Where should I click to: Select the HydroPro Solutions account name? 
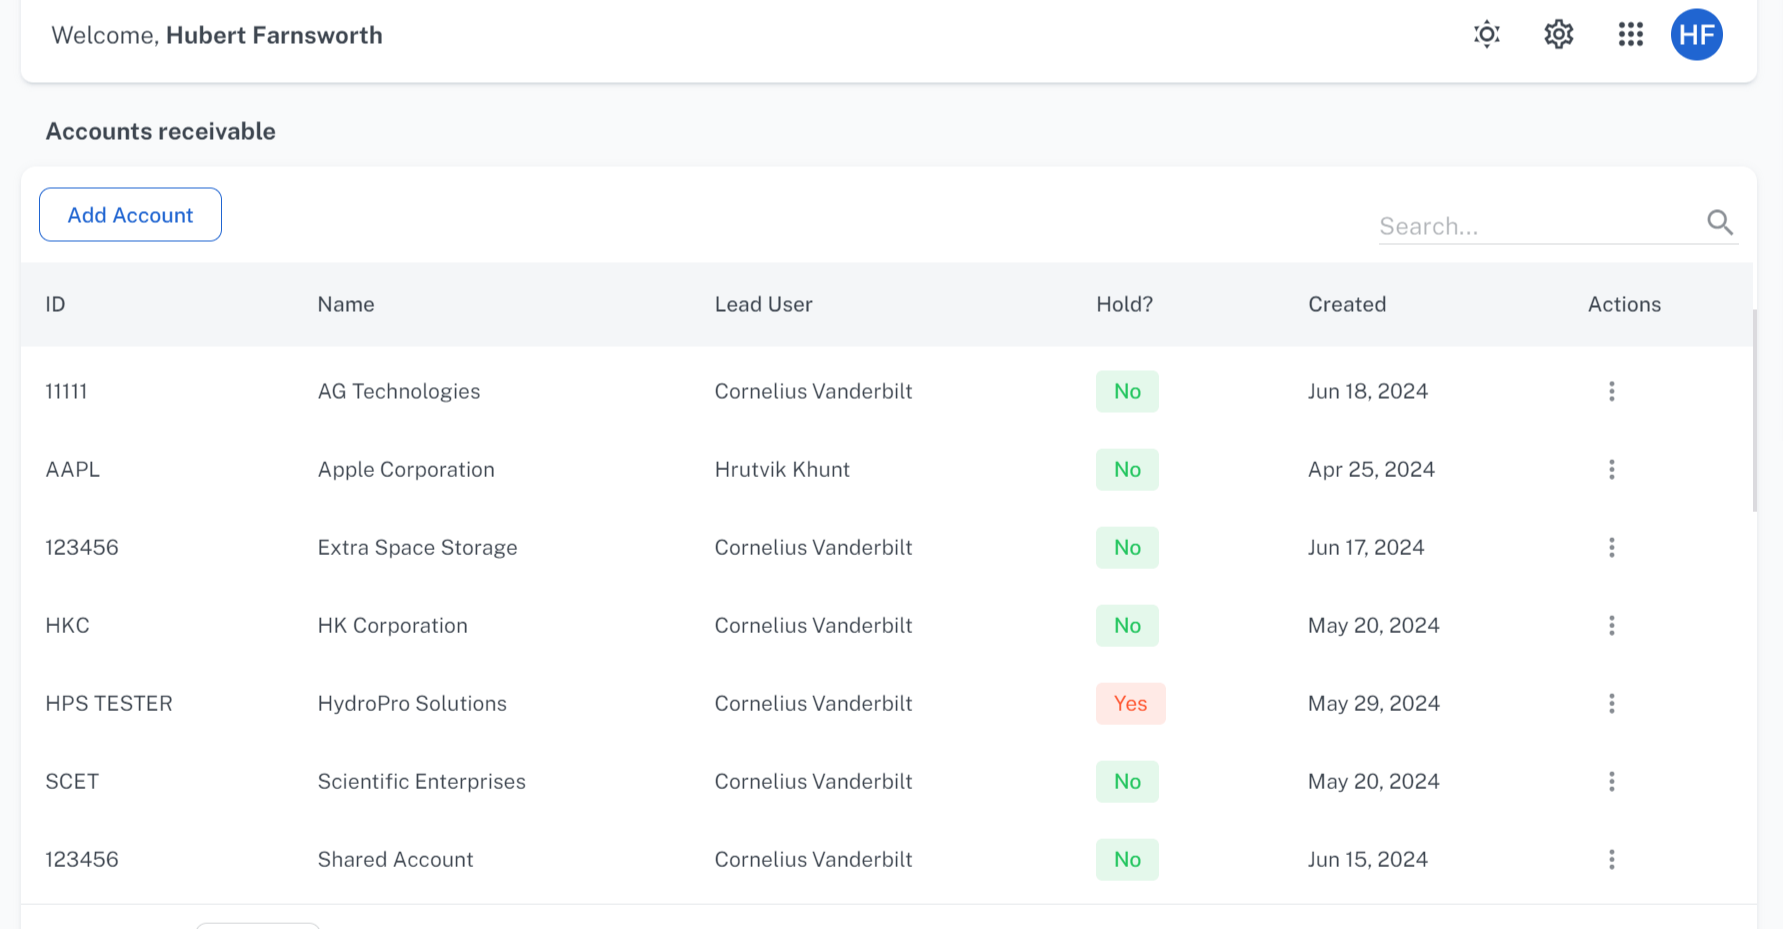pos(412,703)
